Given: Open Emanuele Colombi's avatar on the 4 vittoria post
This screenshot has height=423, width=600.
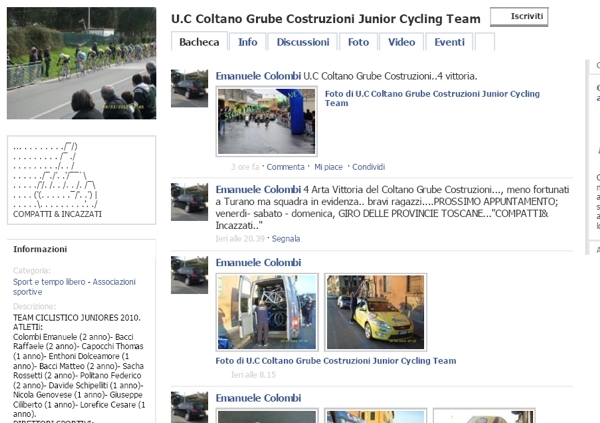Looking at the screenshot, I should pyautogui.click(x=189, y=88).
